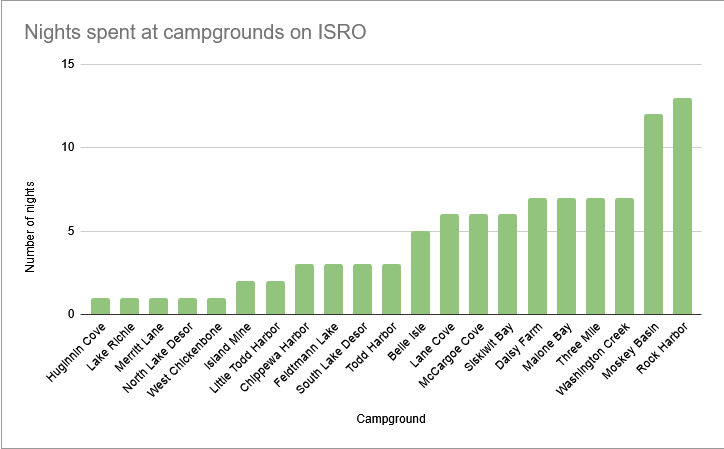Select the Belle Isle bar
The height and width of the screenshot is (449, 724).
tap(420, 272)
